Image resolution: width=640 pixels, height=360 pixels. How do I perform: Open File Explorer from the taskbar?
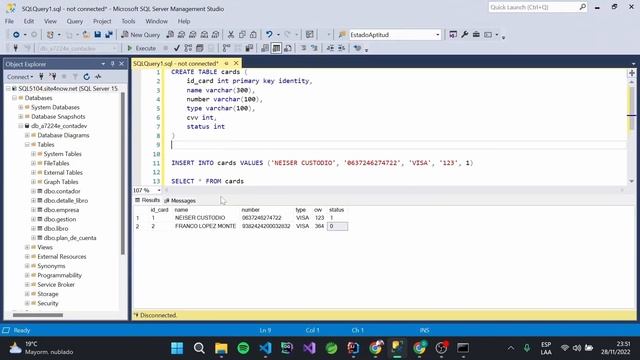[x=221, y=348]
